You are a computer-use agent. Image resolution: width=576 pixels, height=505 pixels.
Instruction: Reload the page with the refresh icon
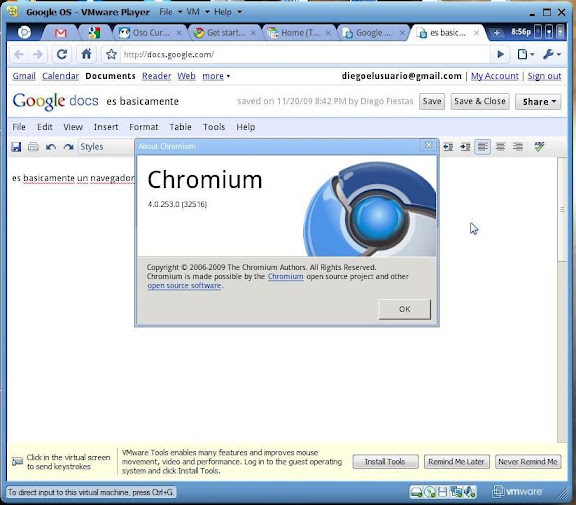coord(62,54)
